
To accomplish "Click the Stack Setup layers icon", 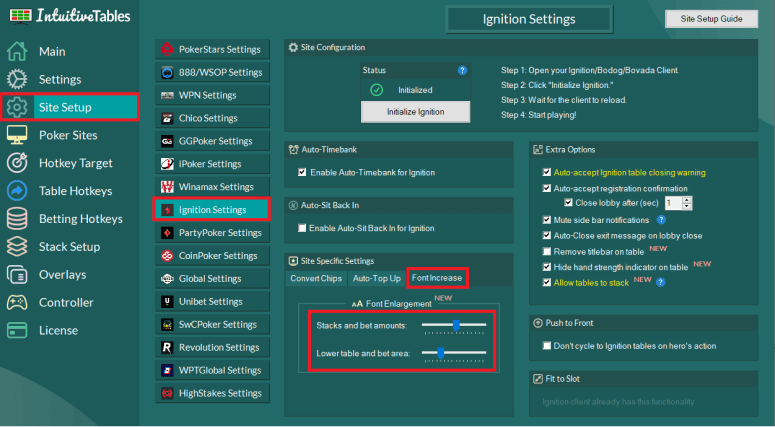I will pos(17,247).
